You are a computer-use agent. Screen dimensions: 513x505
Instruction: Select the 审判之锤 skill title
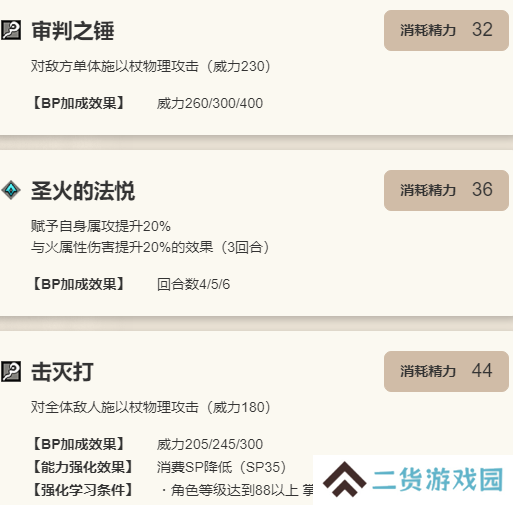click(73, 31)
